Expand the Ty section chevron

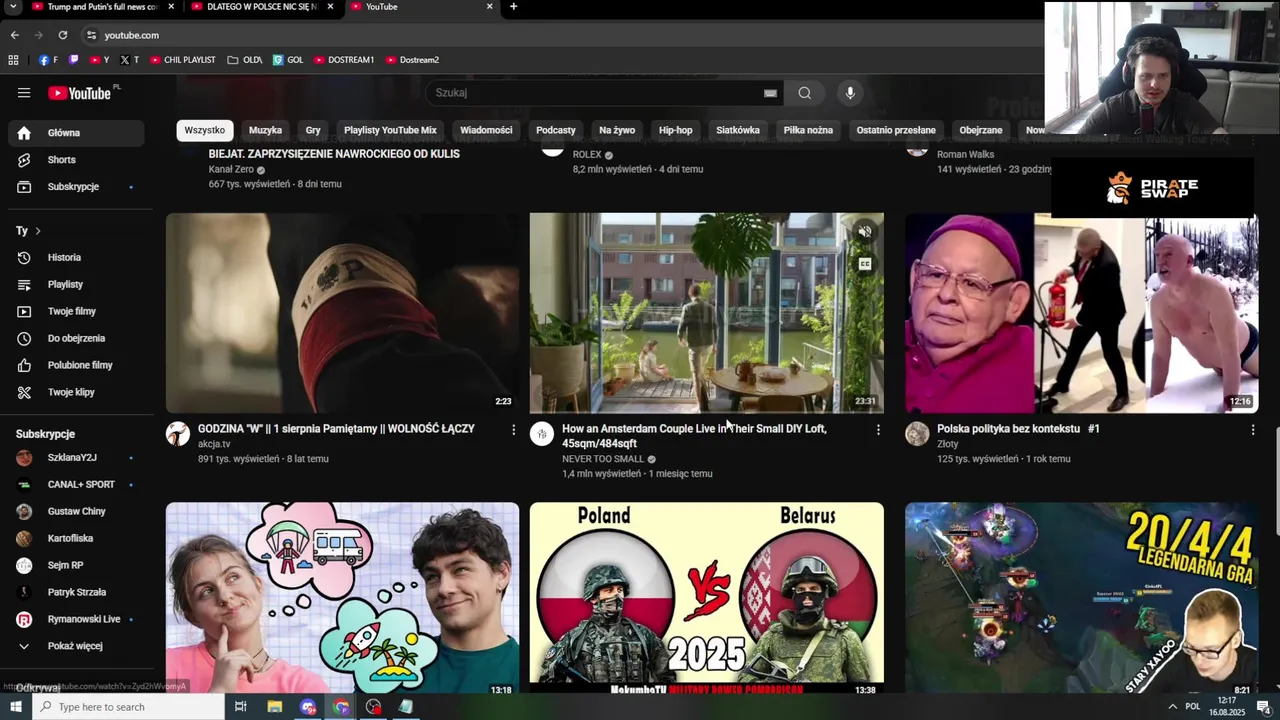38,231
